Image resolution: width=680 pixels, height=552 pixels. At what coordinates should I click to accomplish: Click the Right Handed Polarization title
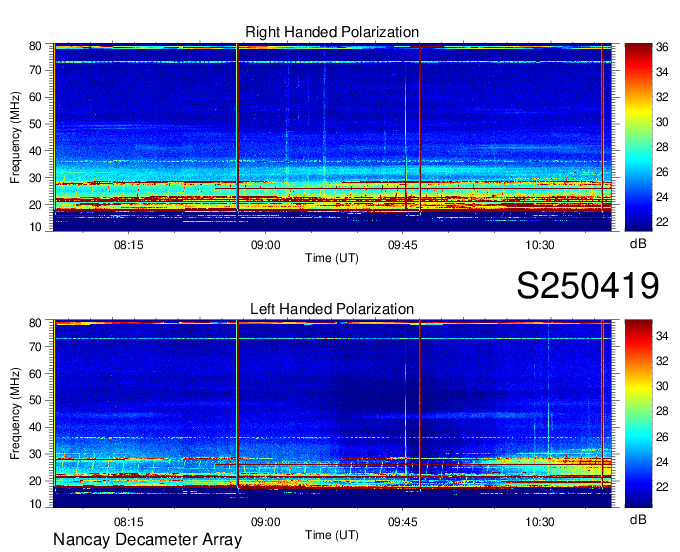click(332, 32)
